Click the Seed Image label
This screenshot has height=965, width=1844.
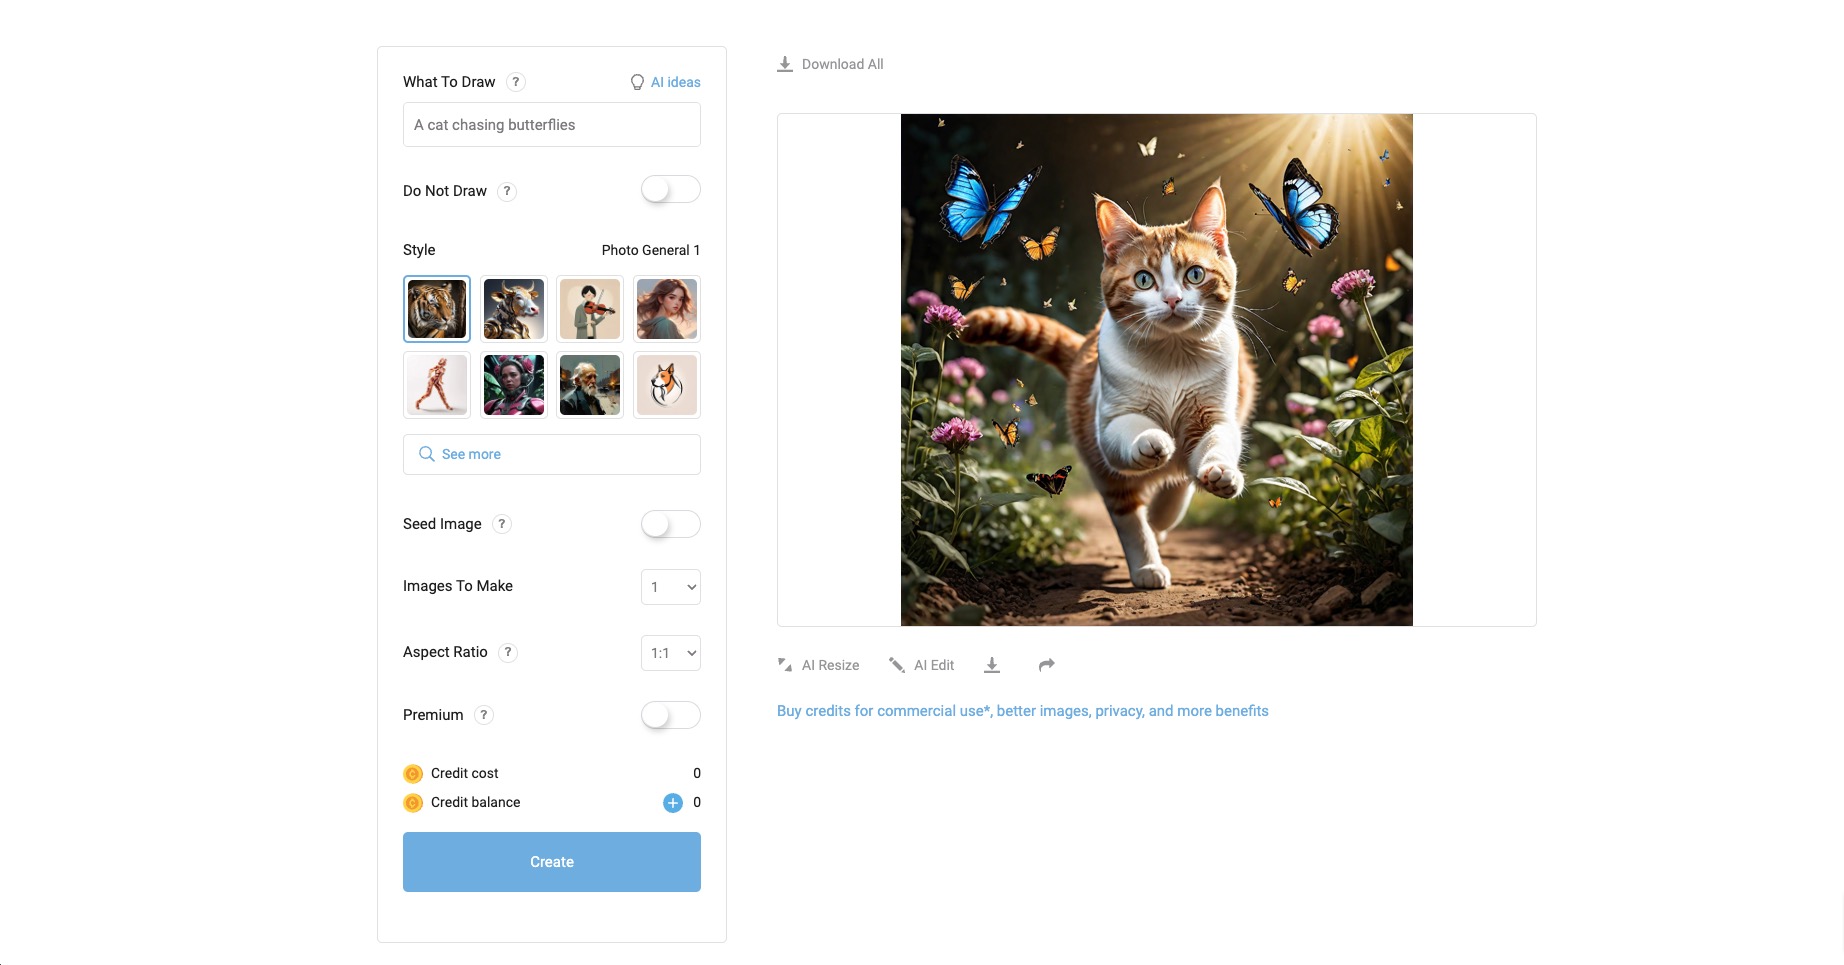[442, 524]
